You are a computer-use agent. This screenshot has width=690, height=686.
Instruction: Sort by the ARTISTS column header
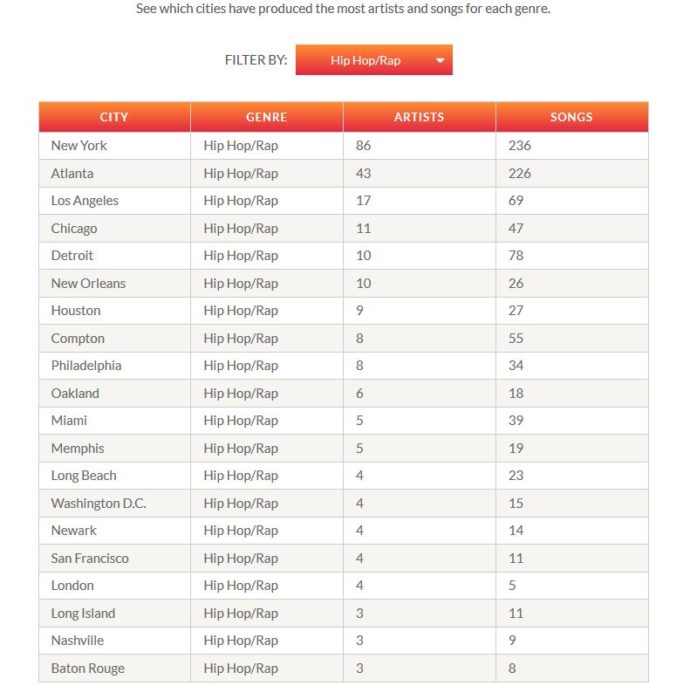point(419,117)
